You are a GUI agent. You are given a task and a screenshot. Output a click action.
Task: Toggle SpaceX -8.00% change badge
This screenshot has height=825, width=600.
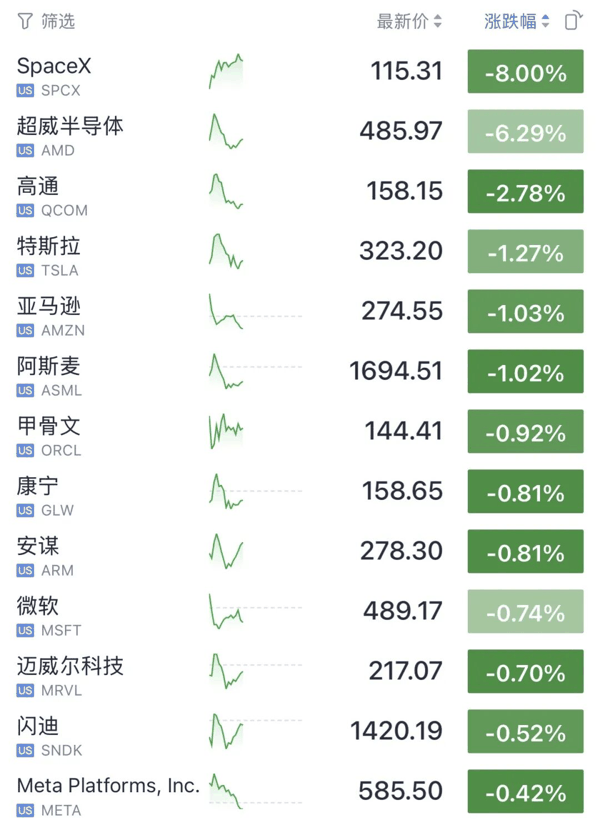[x=525, y=72]
